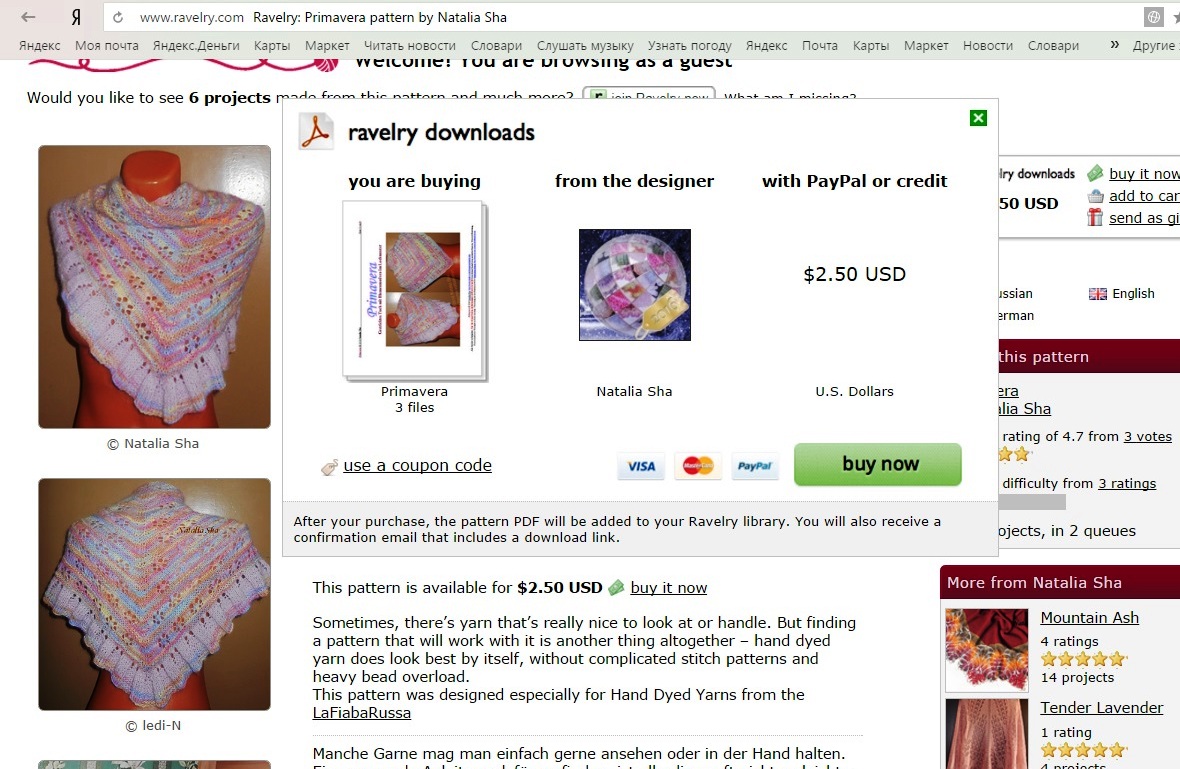Expand more bookmarks with the » chevron
Viewport: 1180px width, 769px height.
pyautogui.click(x=1115, y=45)
